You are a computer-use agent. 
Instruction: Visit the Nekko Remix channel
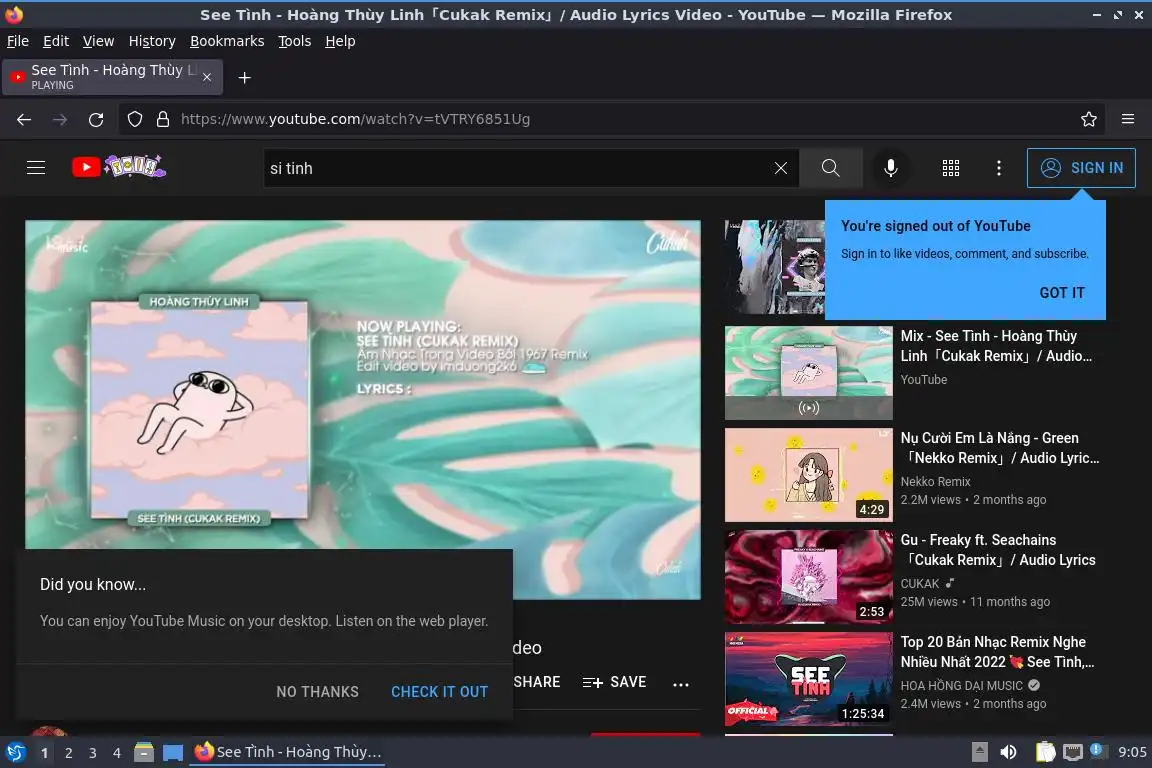935,481
